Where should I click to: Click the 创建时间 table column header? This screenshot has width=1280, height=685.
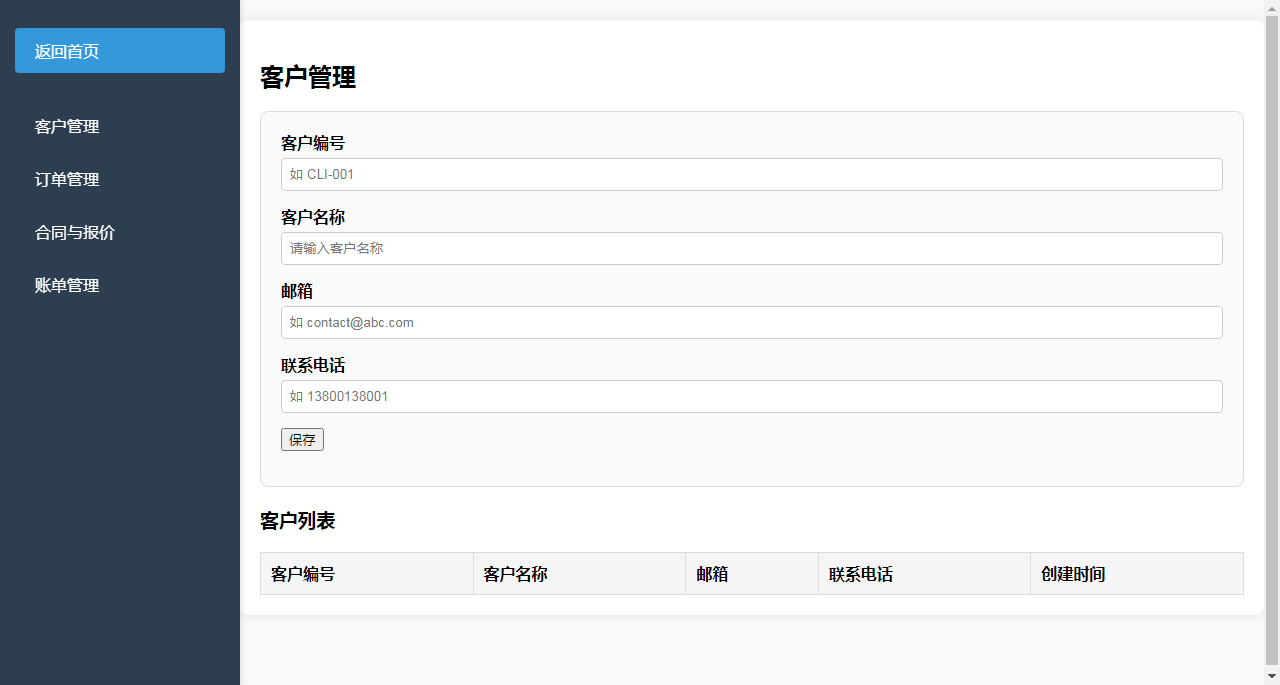click(1137, 574)
